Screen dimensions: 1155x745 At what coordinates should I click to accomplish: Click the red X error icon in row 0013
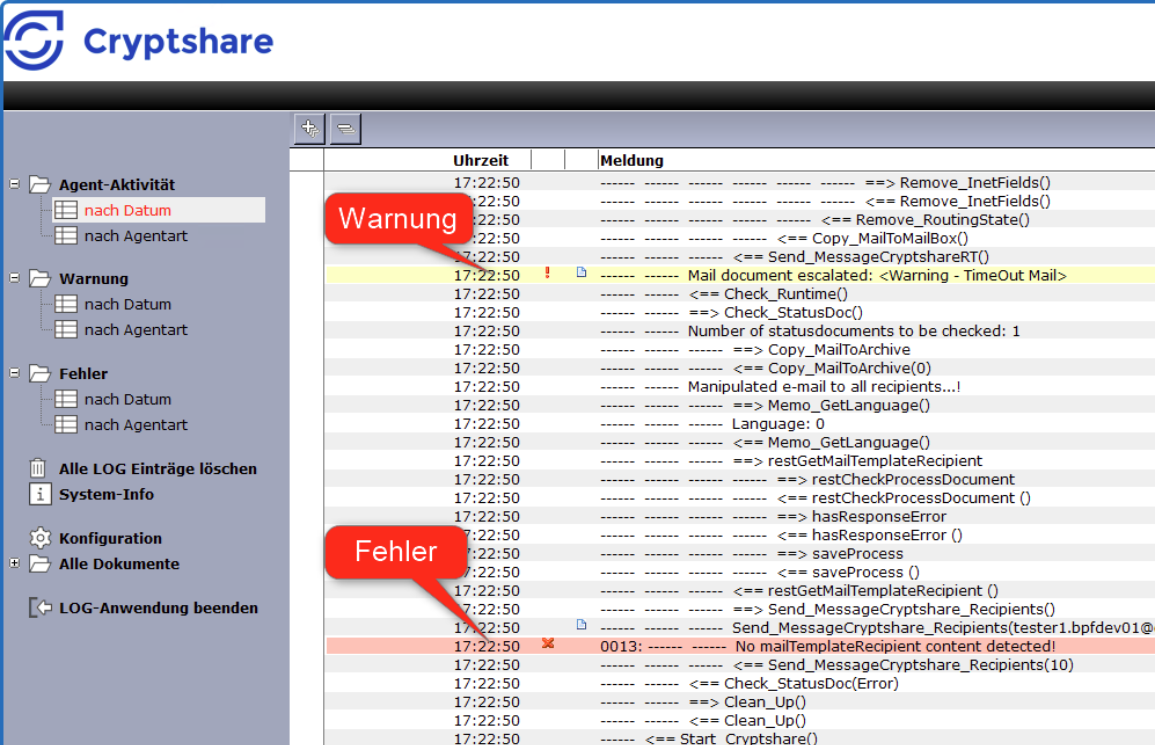(548, 643)
